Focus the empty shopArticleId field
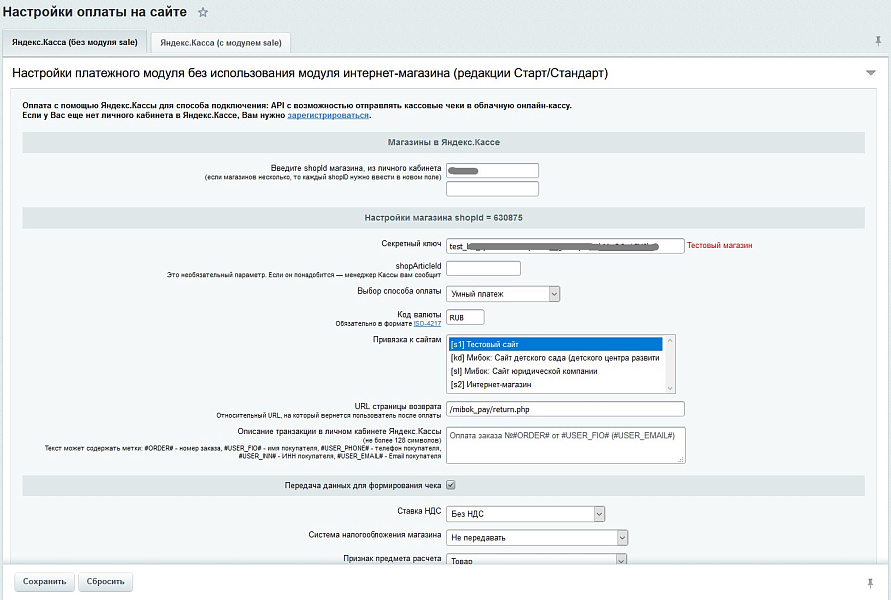The height and width of the screenshot is (600, 891). coord(483,268)
